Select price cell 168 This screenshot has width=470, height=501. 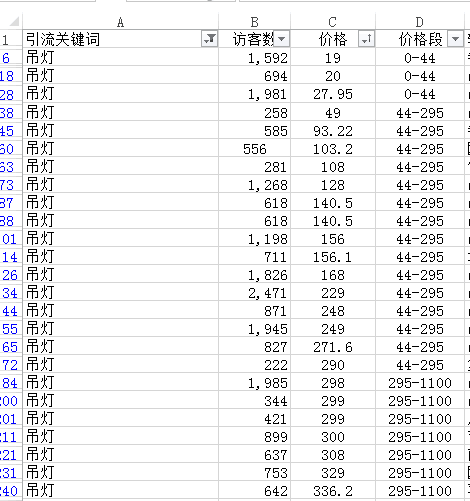(333, 274)
